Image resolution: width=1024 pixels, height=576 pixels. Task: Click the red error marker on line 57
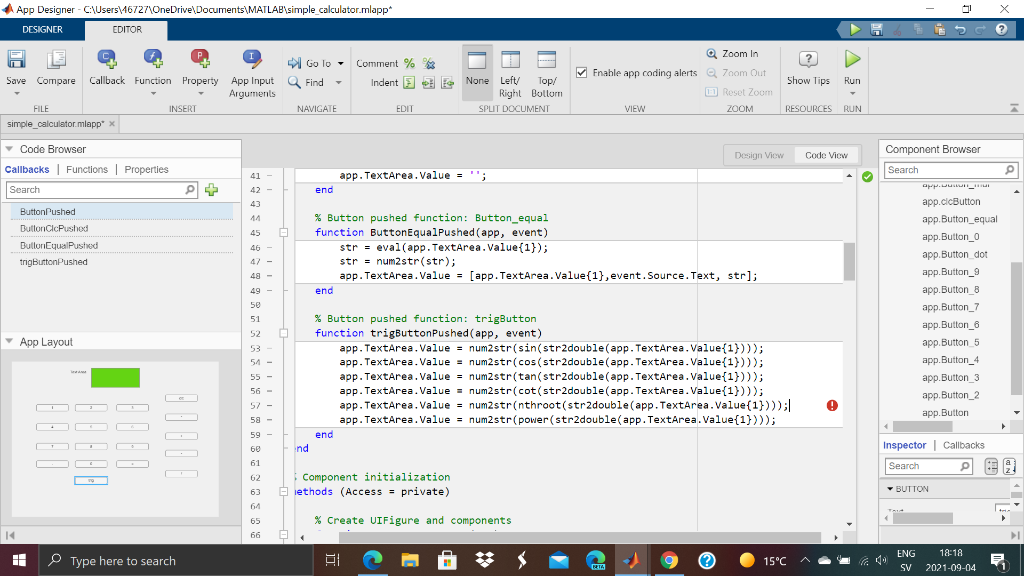832,405
